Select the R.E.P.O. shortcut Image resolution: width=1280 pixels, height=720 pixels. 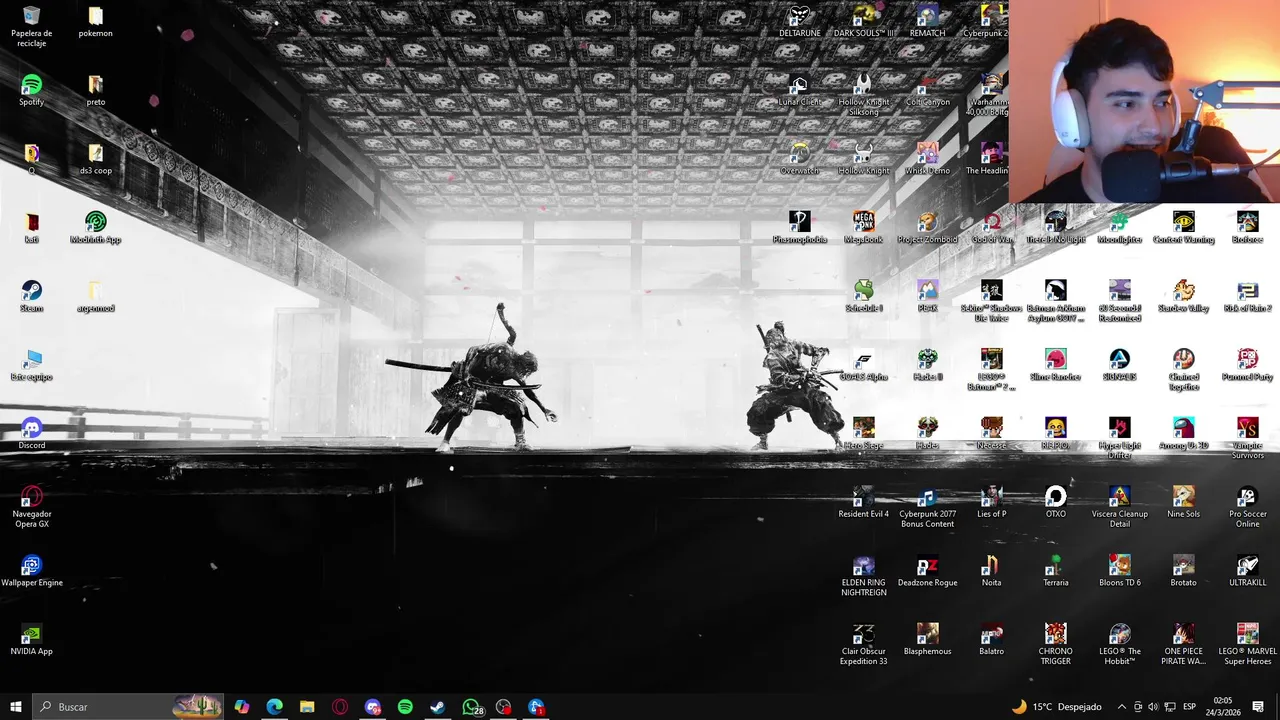pos(1055,434)
